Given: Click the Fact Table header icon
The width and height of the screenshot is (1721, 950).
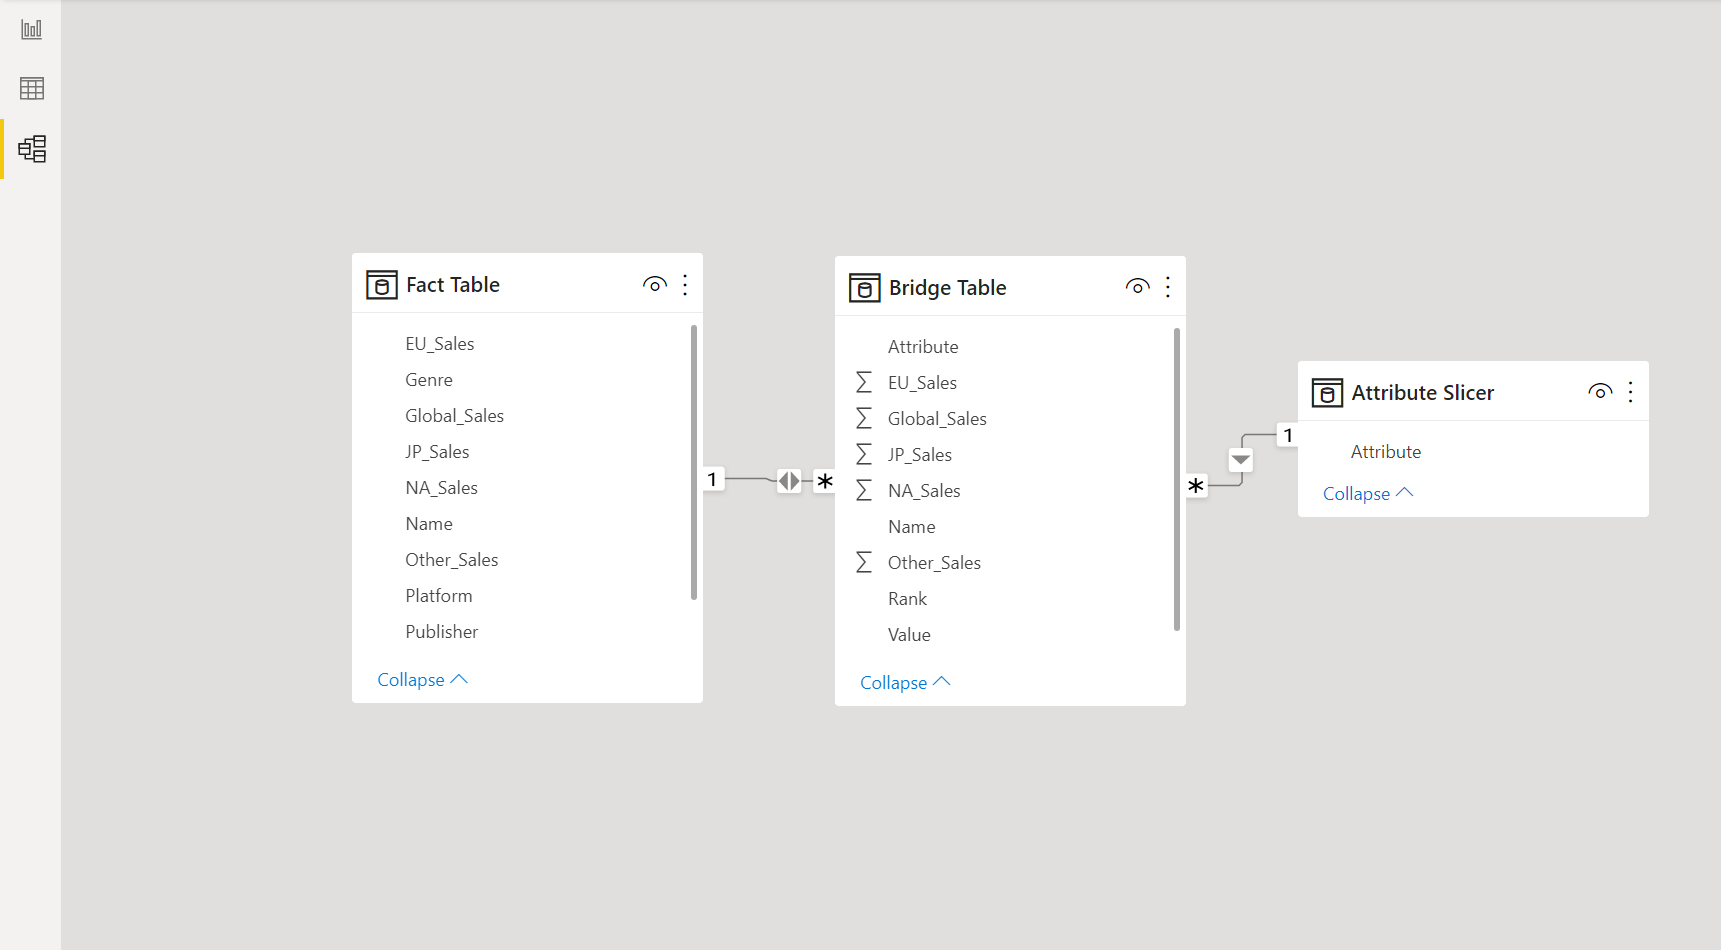Looking at the screenshot, I should (381, 285).
